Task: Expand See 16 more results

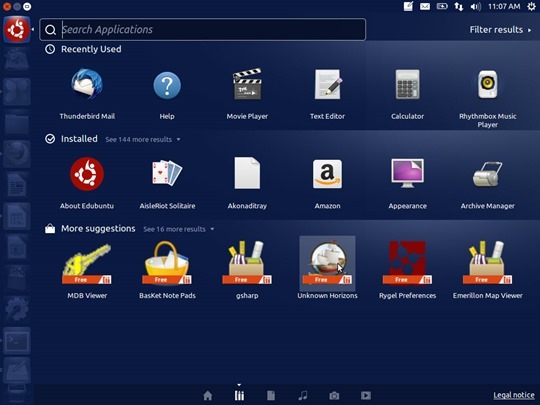Action: (x=178, y=229)
